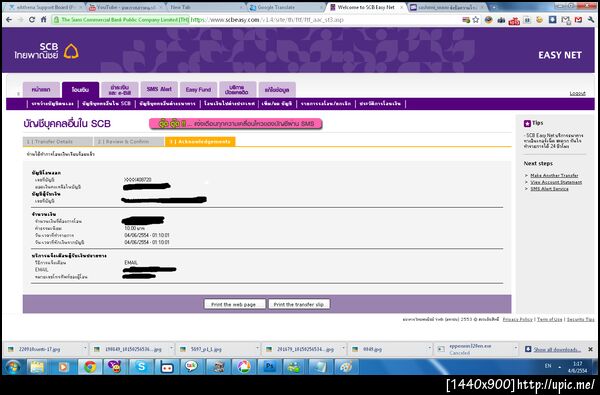Click the Tips star icon

[x=527, y=123]
